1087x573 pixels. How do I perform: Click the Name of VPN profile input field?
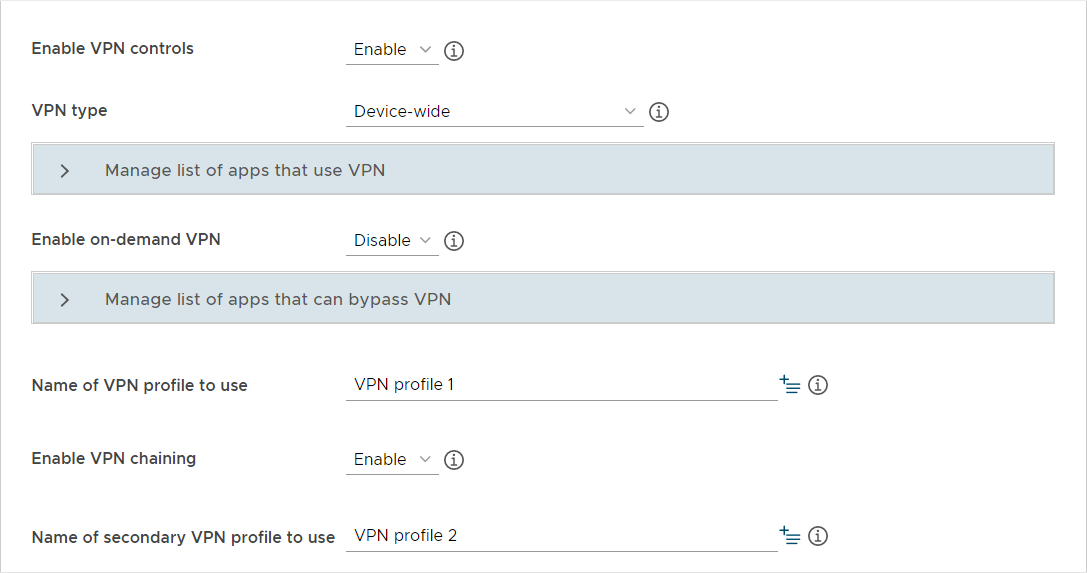(560, 385)
